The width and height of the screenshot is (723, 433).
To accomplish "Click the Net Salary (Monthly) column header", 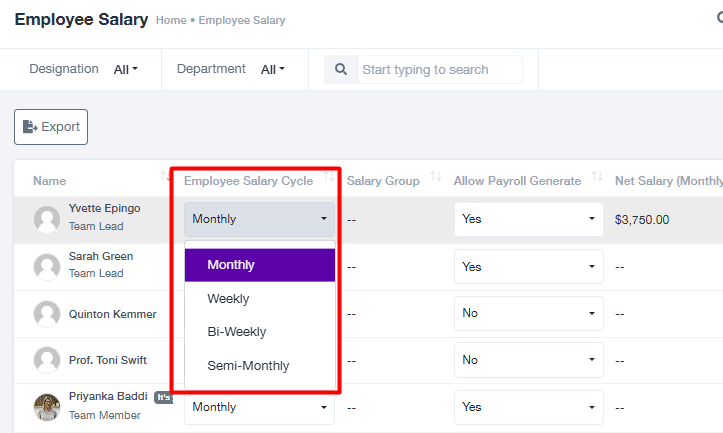I will point(669,181).
